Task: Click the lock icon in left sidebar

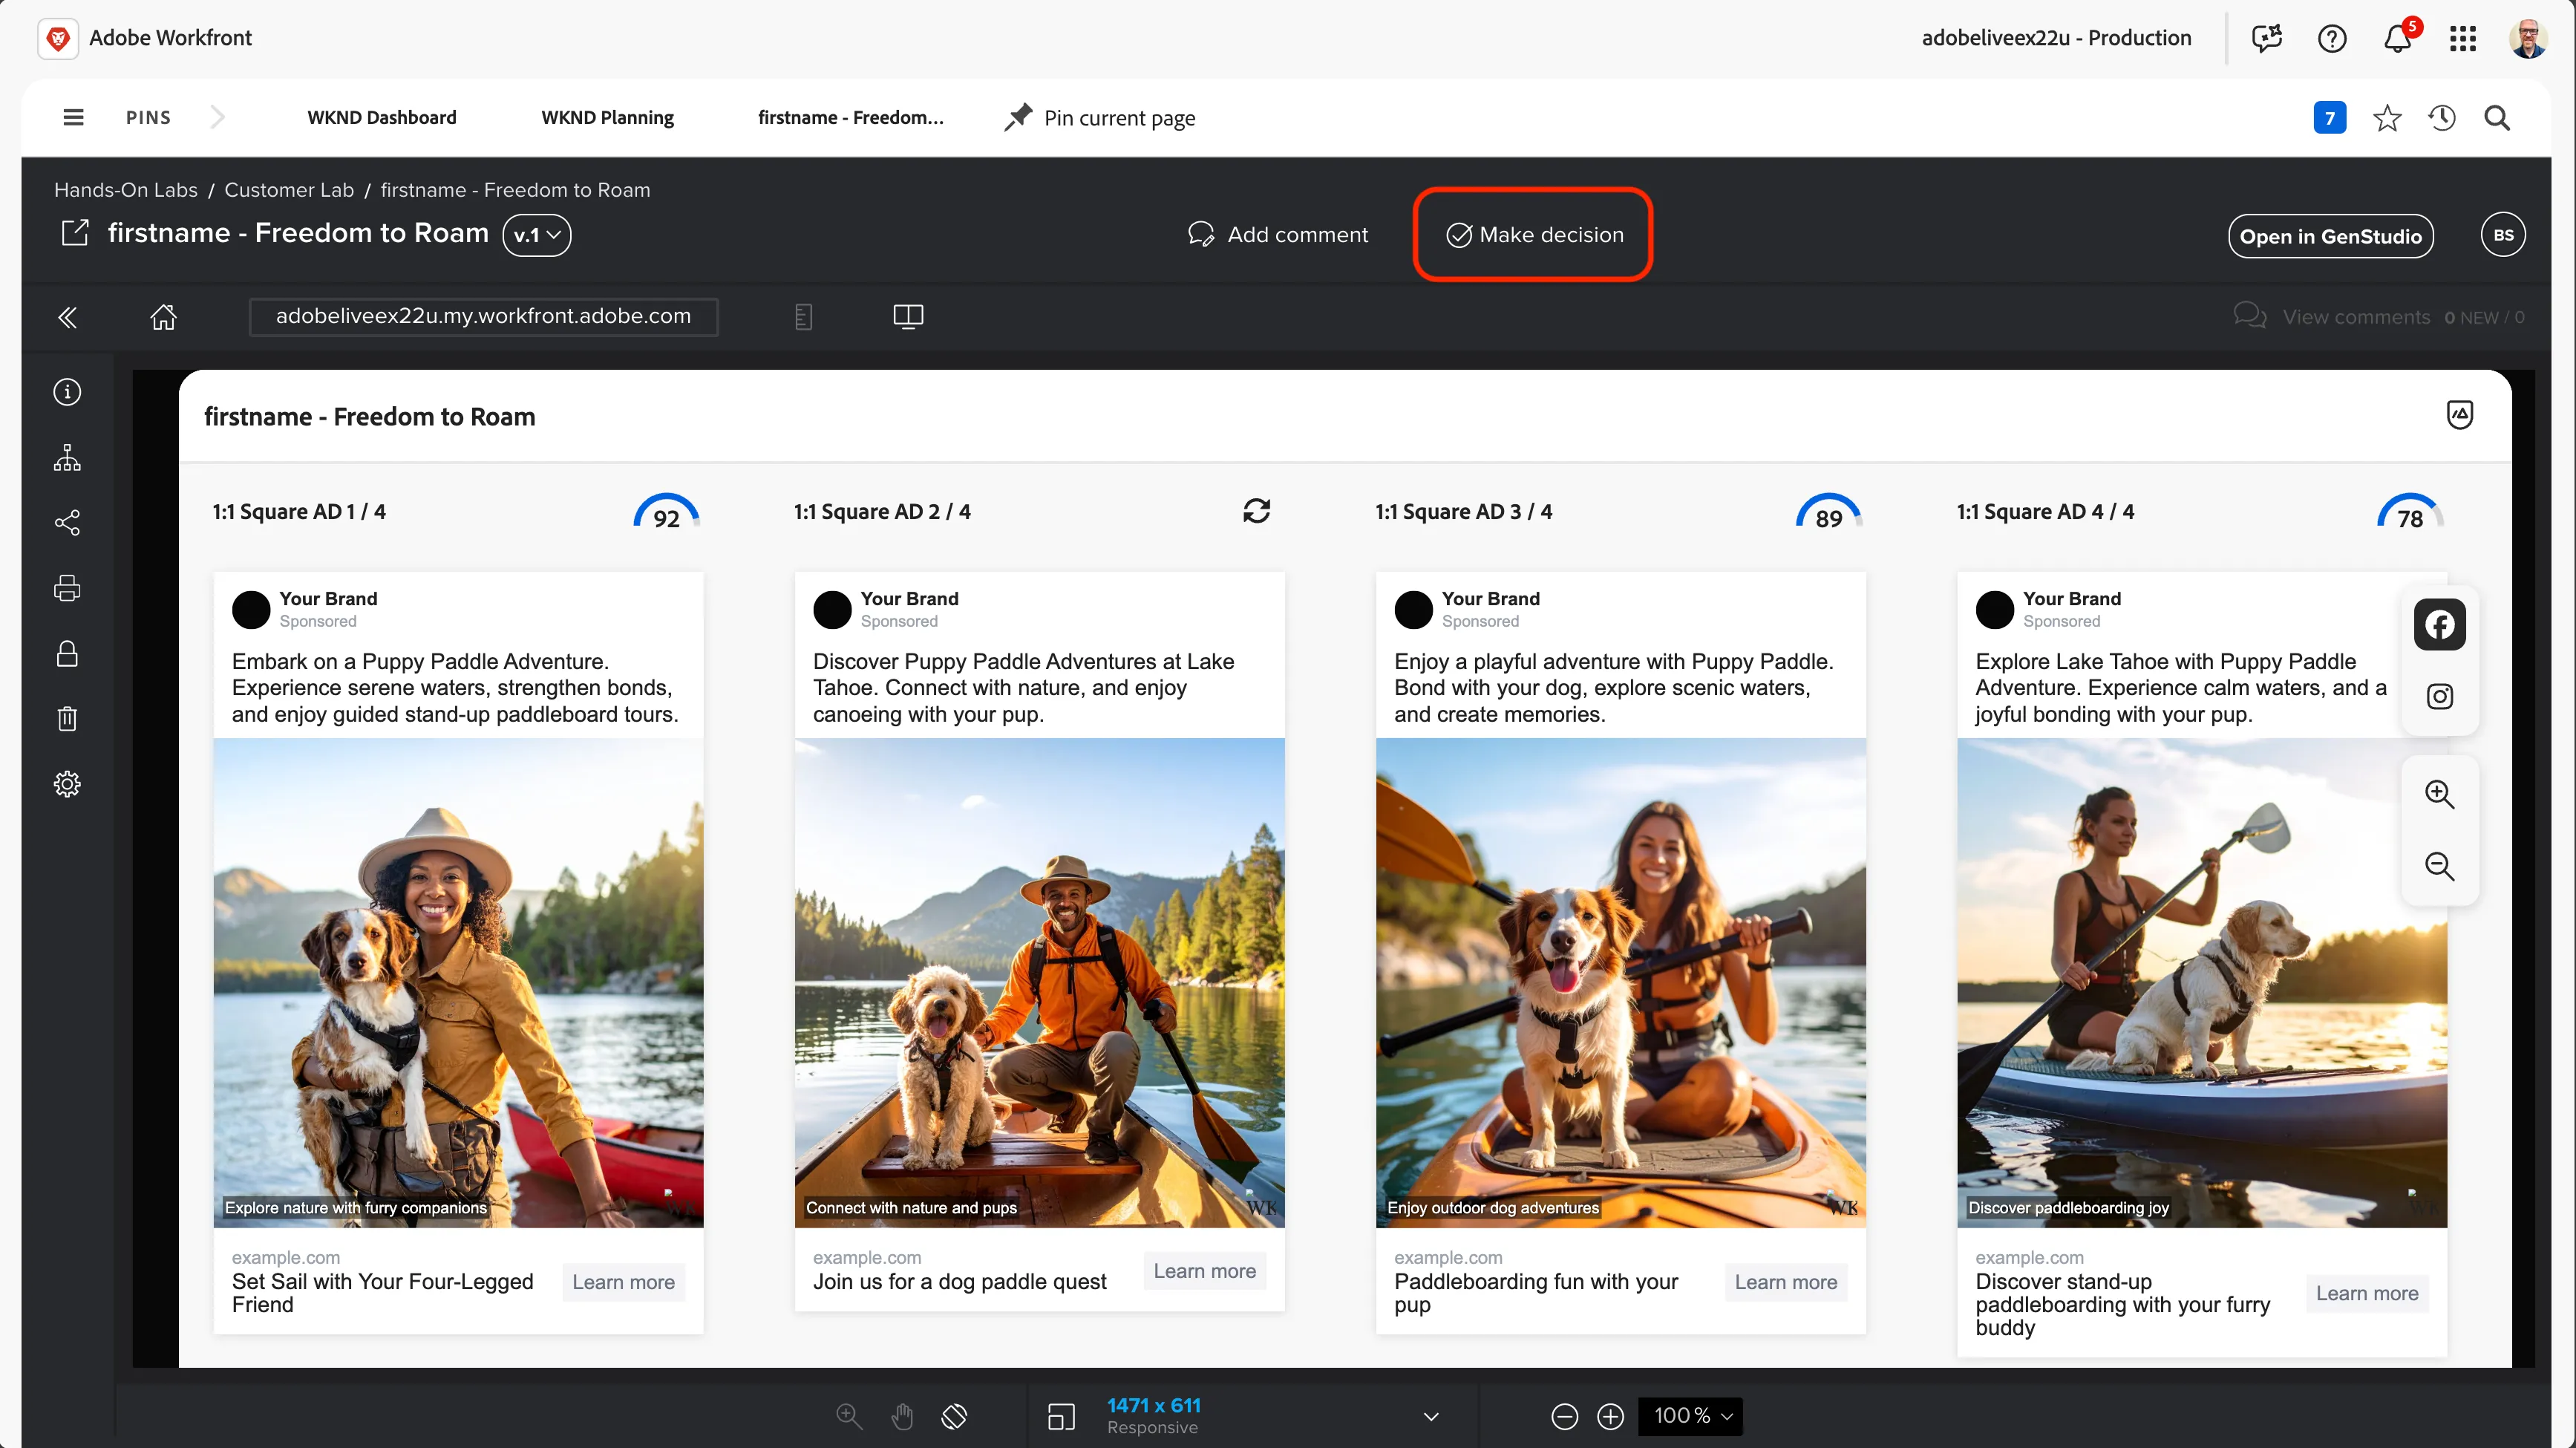Action: [x=67, y=654]
